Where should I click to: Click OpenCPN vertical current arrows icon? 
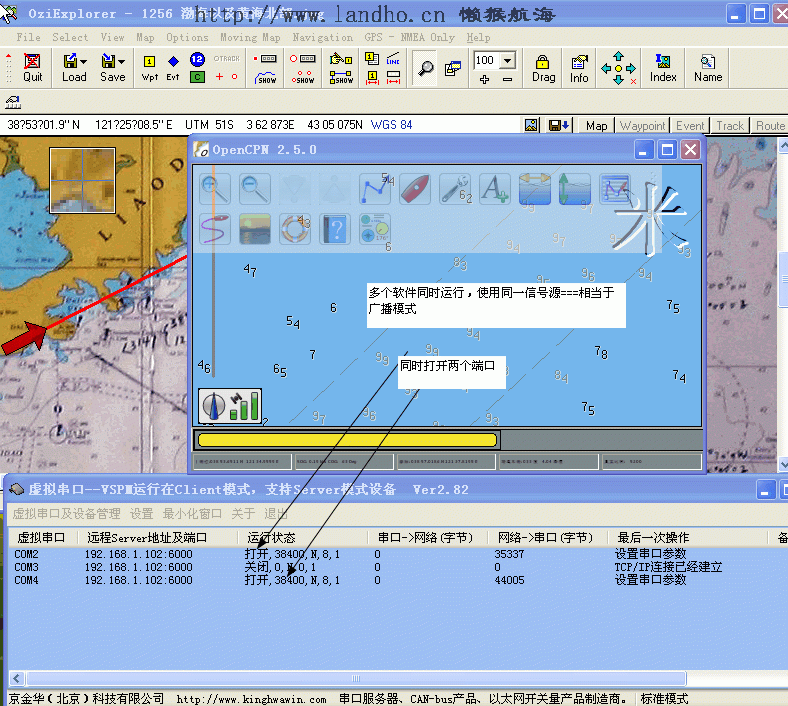[574, 189]
